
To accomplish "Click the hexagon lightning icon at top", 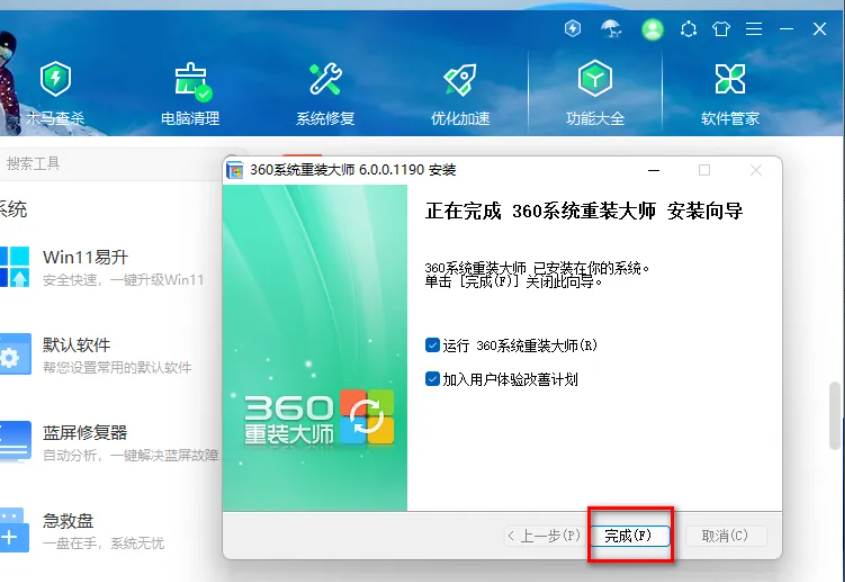I will coord(573,29).
